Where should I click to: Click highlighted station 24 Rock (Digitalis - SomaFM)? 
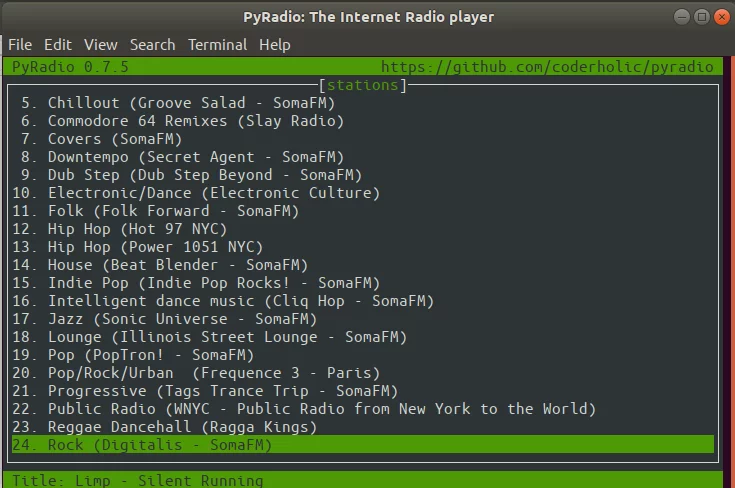[363, 444]
